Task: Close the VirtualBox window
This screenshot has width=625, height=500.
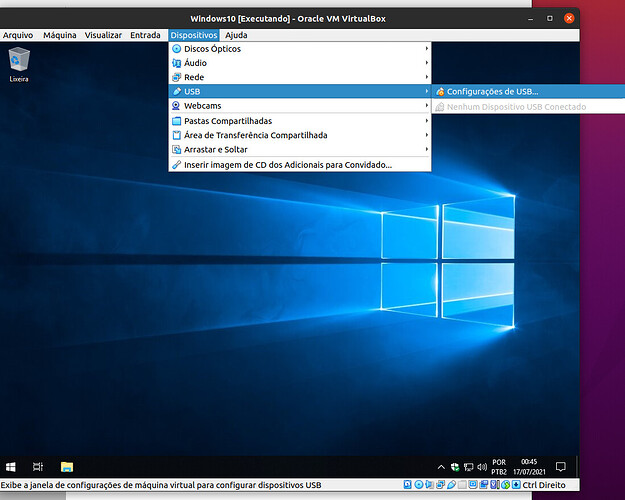Action: 569,18
